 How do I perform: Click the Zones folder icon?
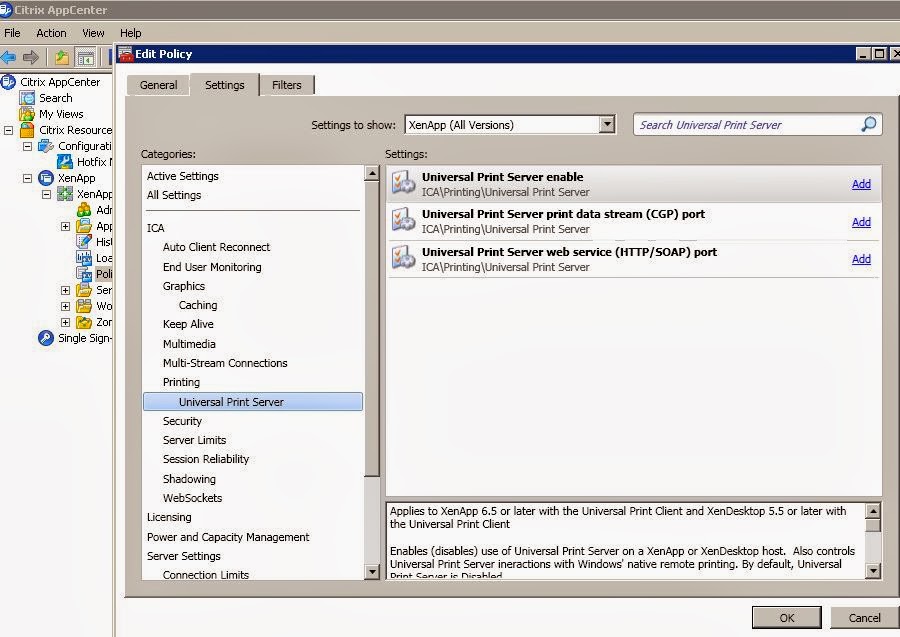[x=84, y=323]
